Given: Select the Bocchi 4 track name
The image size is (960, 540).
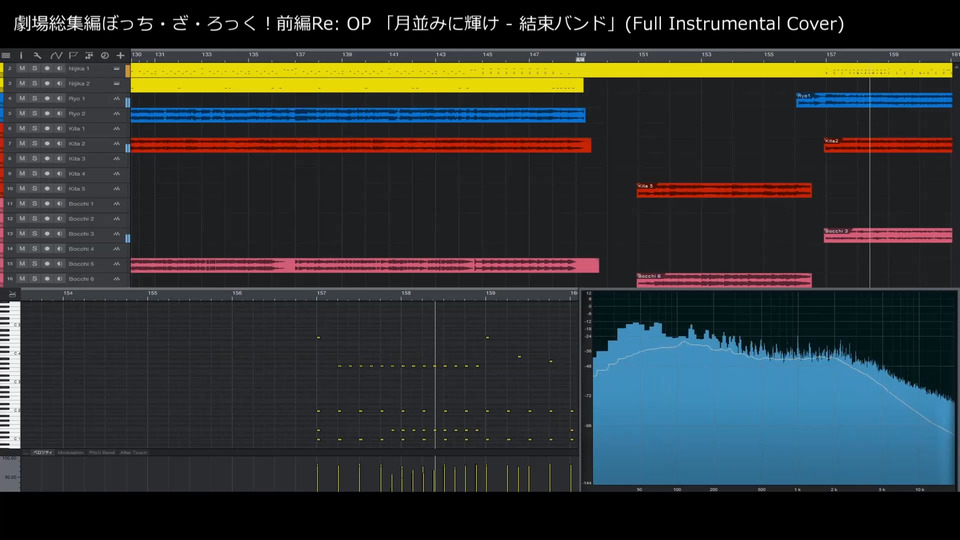Looking at the screenshot, I should click(81, 249).
